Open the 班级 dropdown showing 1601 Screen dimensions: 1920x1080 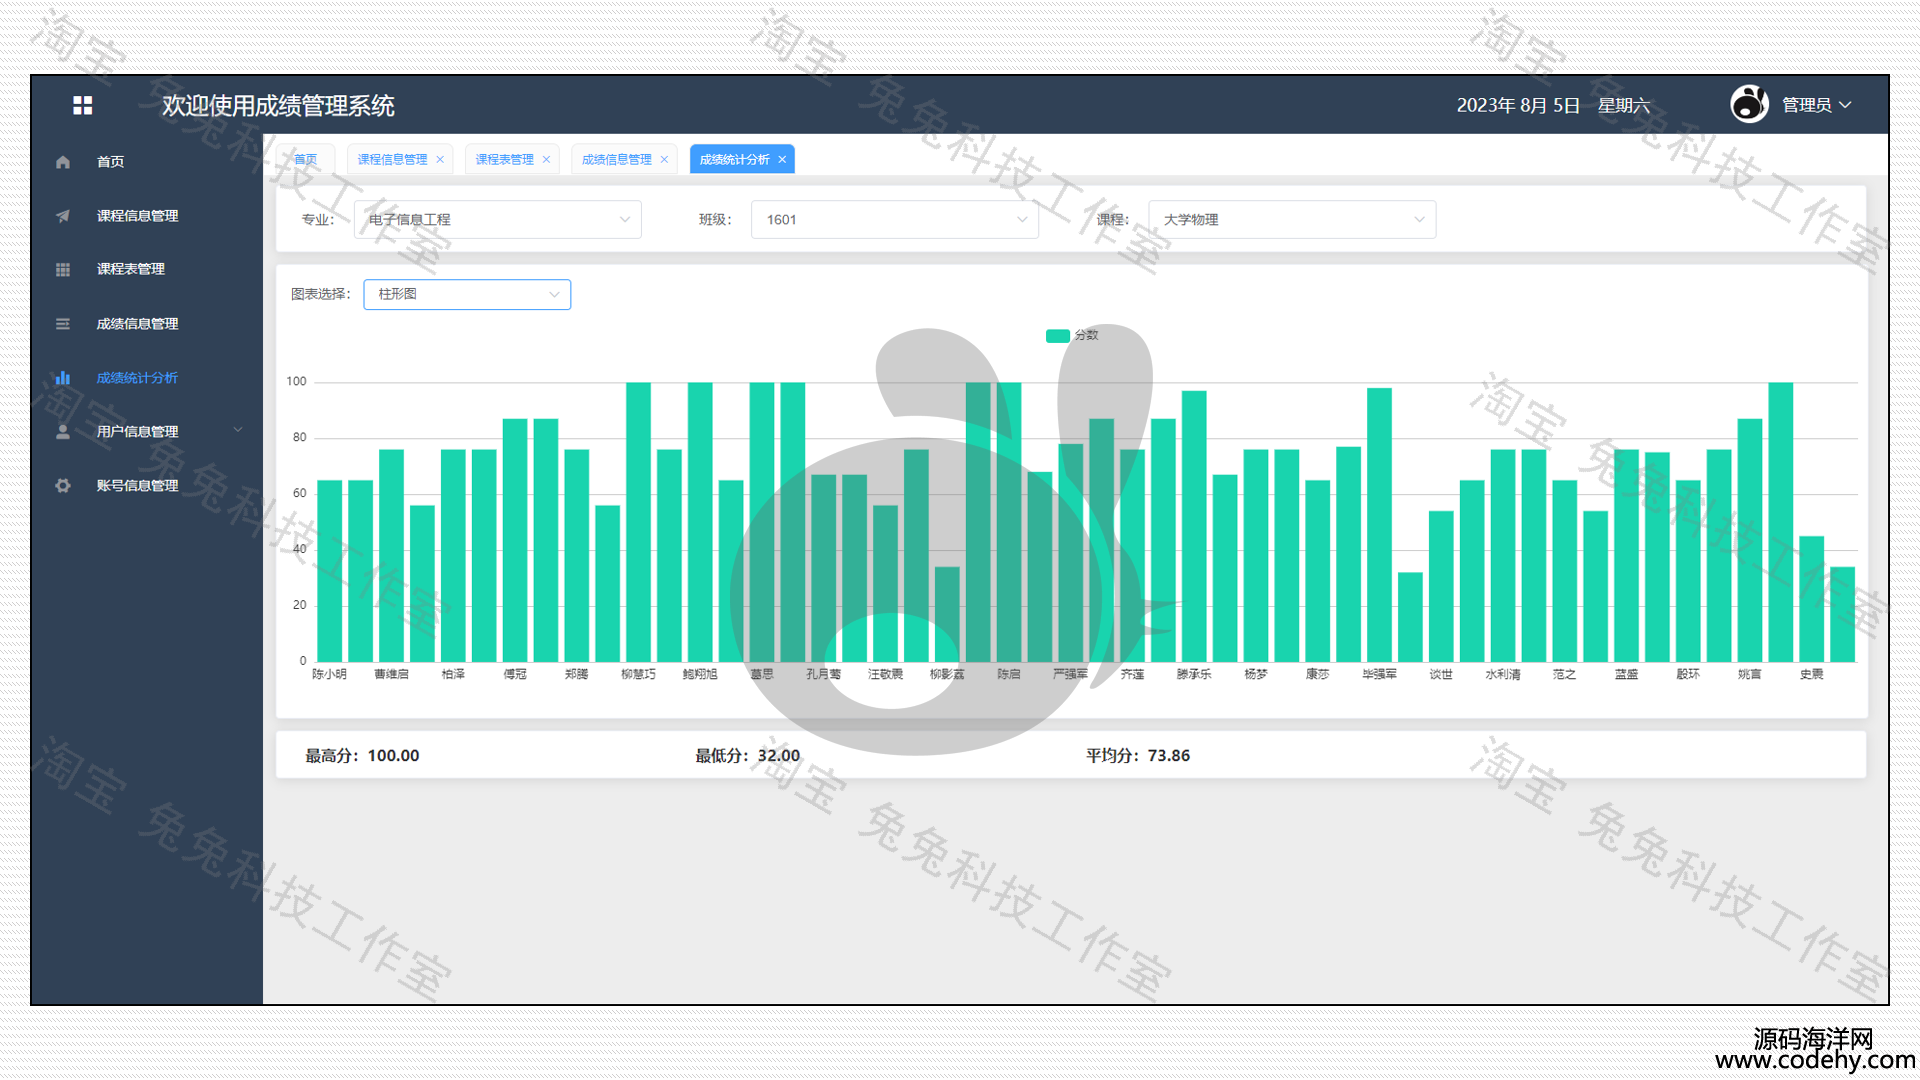[894, 220]
